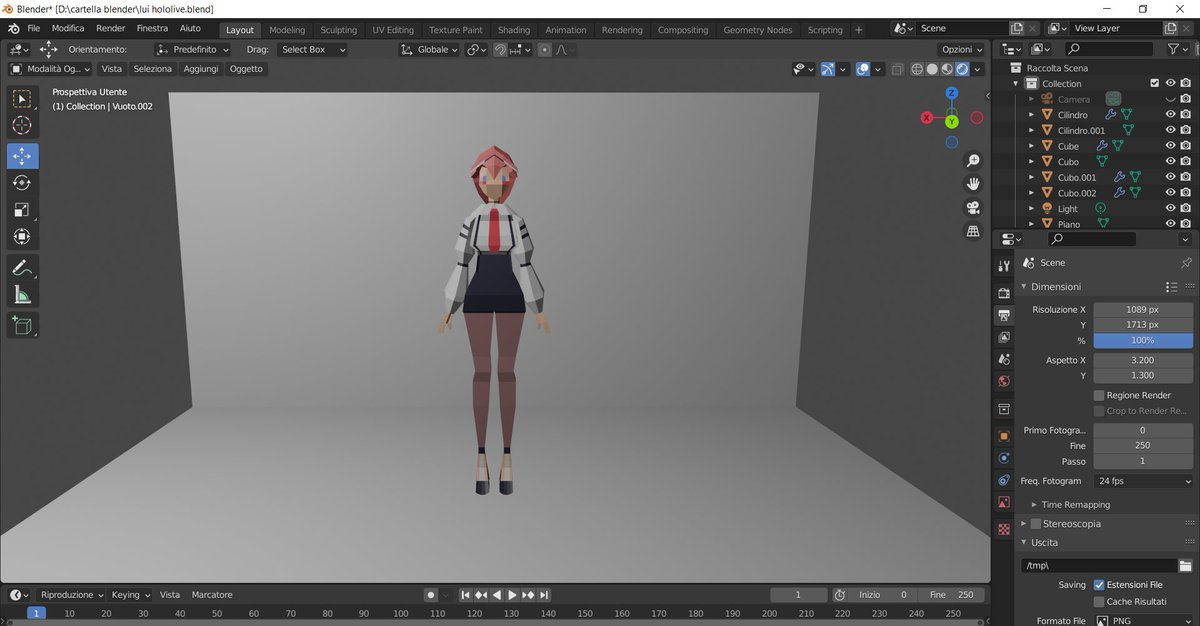
Task: Open the Render properties tab
Action: (x=1004, y=293)
